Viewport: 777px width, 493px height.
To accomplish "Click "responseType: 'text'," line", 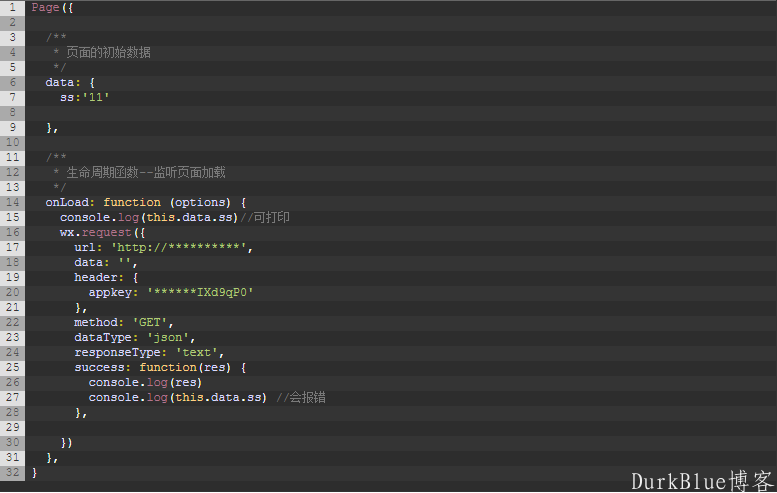I will pyautogui.click(x=149, y=352).
